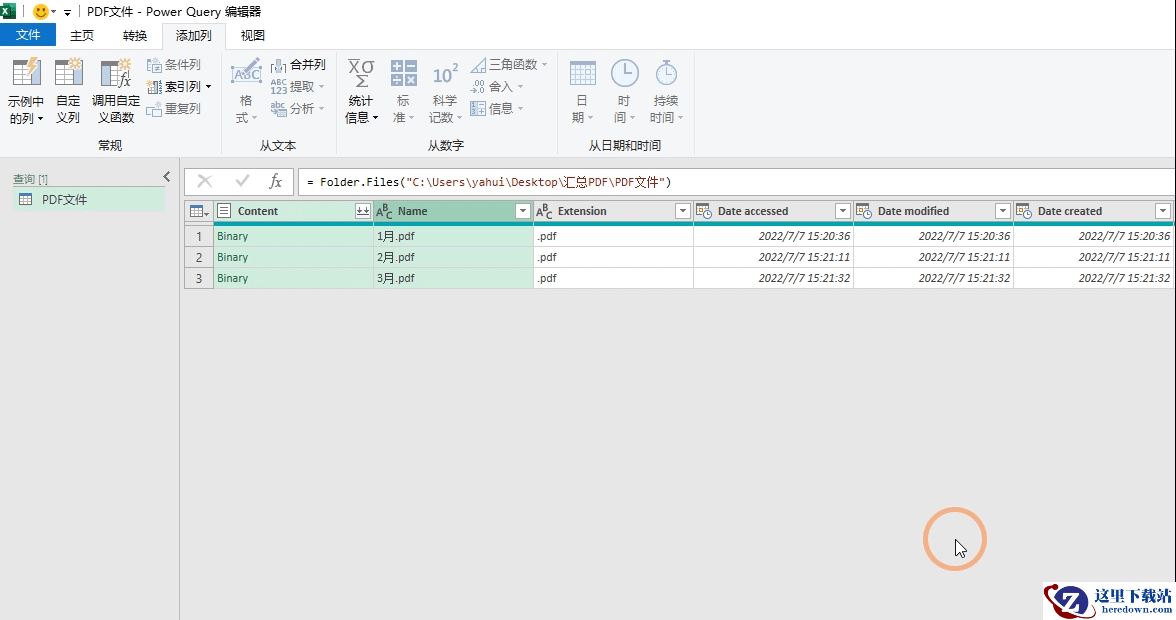This screenshot has width=1176, height=620.
Task: Click 合并列 (merge columns) button
Action: click(x=298, y=65)
